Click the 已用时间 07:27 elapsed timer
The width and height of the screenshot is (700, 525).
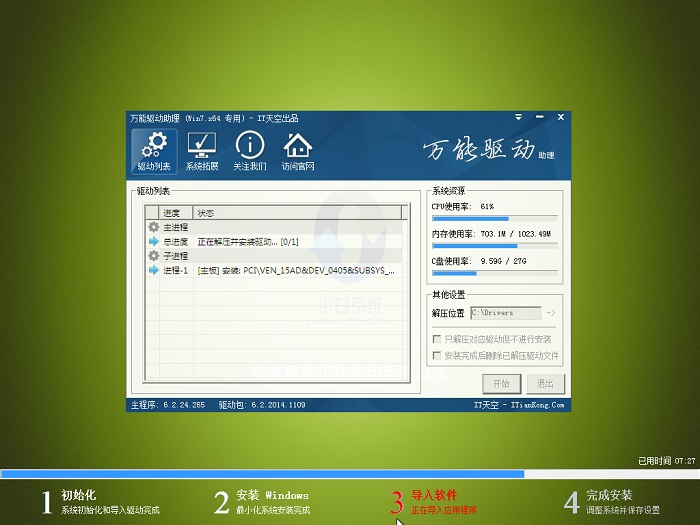(667, 461)
